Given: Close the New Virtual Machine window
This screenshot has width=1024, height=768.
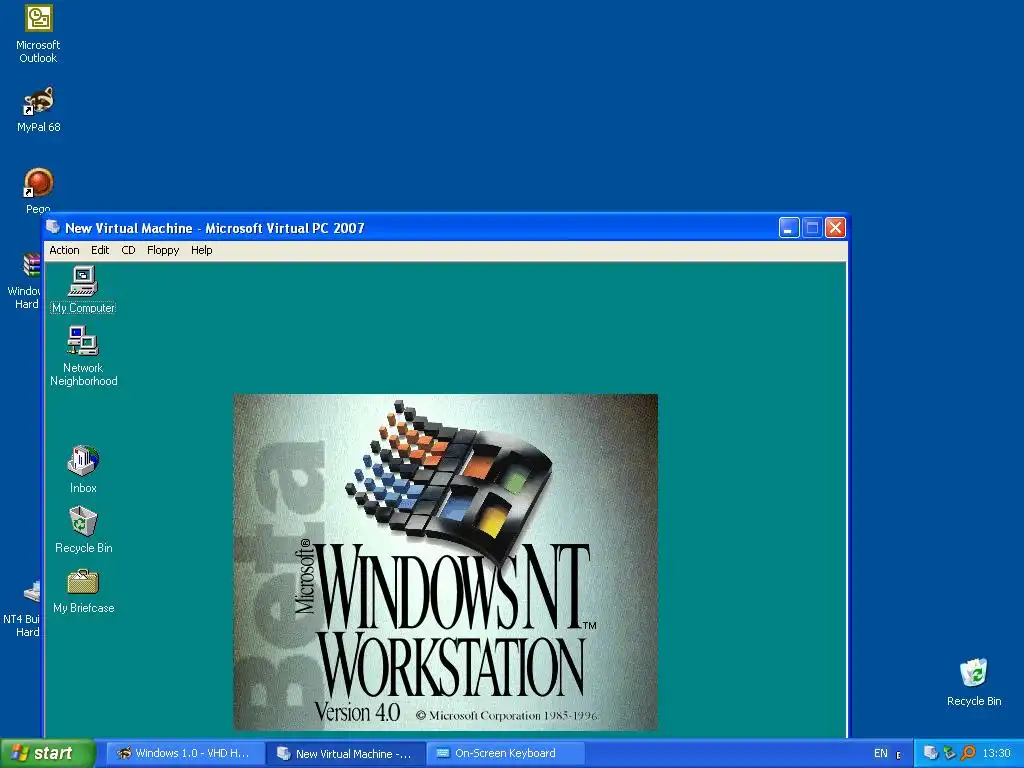Looking at the screenshot, I should [x=835, y=227].
